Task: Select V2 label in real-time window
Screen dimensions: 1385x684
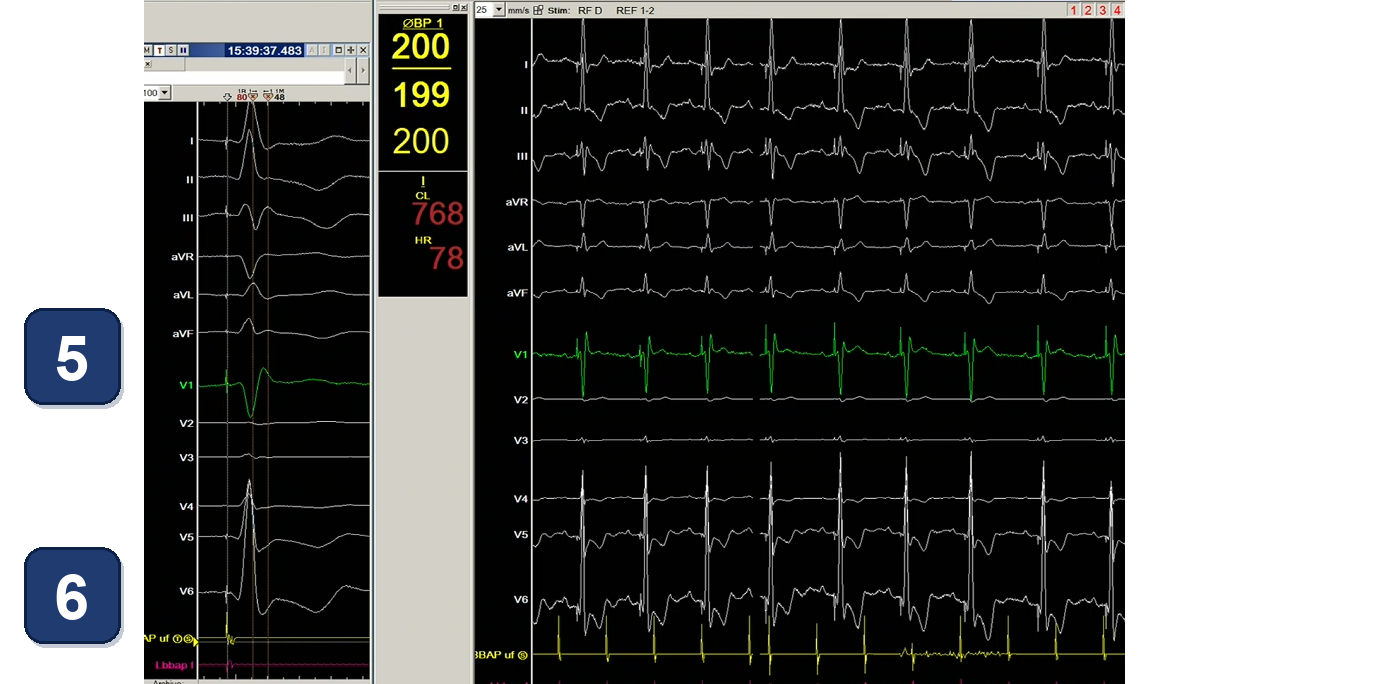Action: click(x=520, y=399)
